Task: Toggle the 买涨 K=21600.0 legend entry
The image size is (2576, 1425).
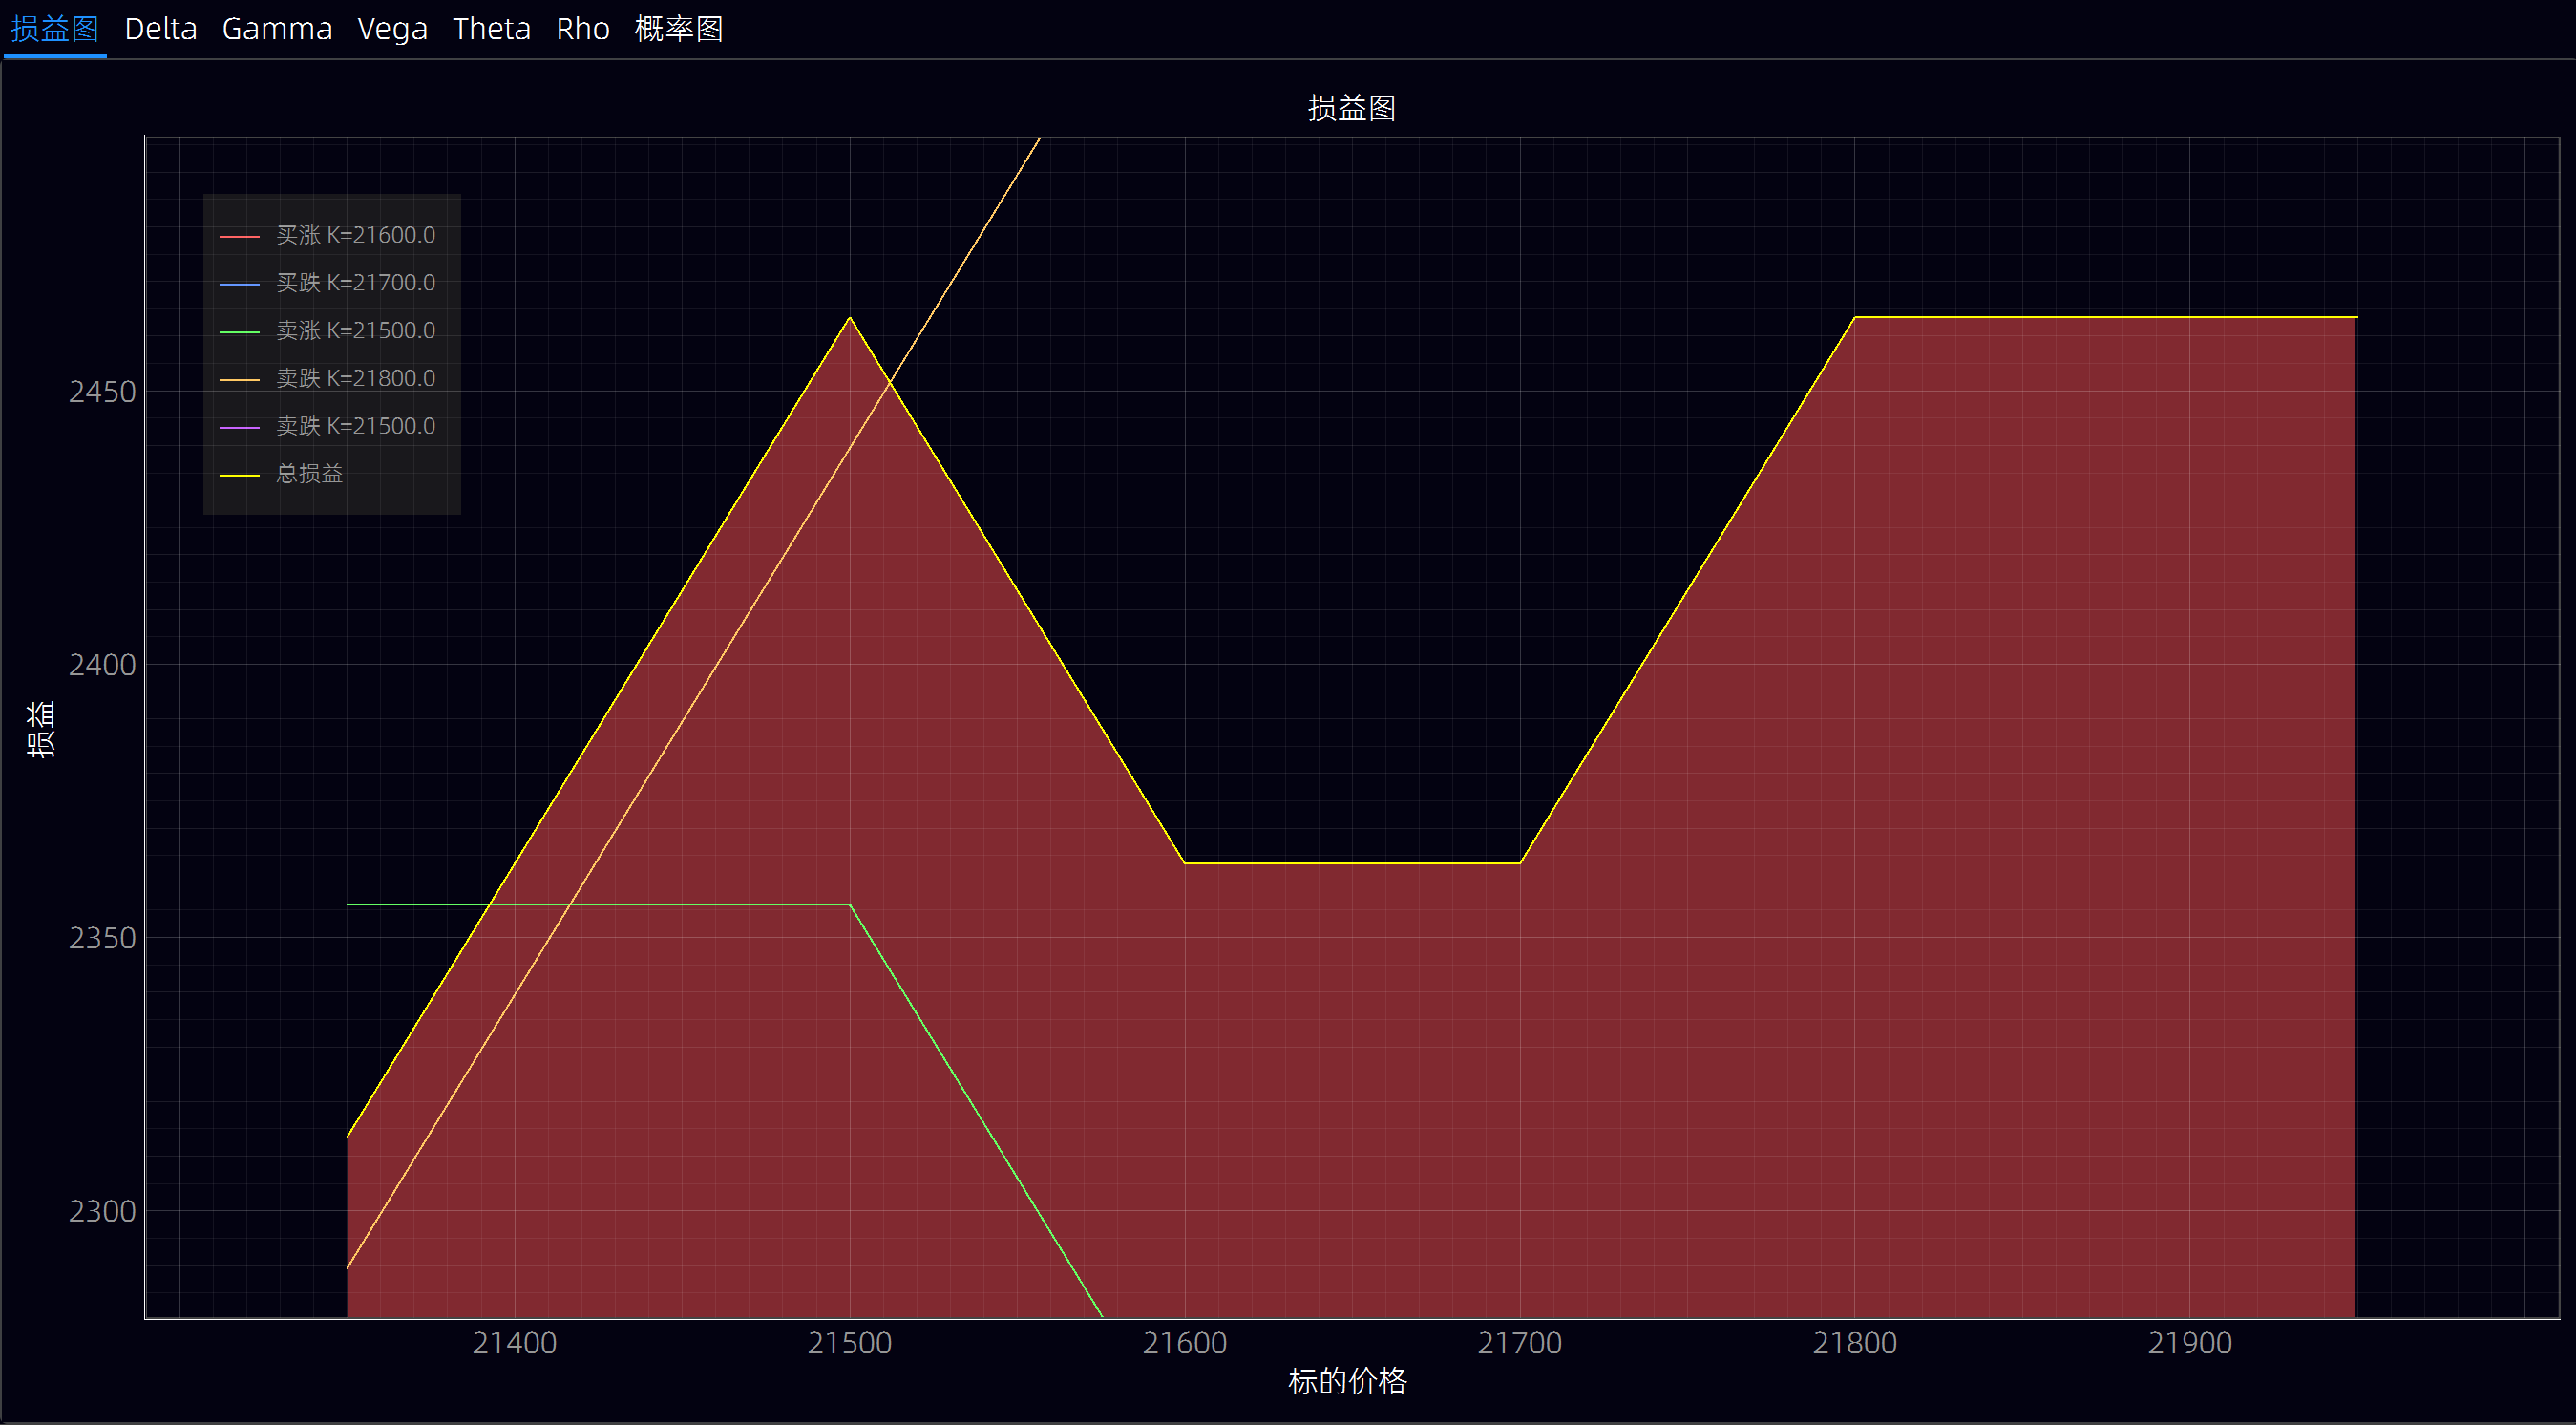Action: 355,235
